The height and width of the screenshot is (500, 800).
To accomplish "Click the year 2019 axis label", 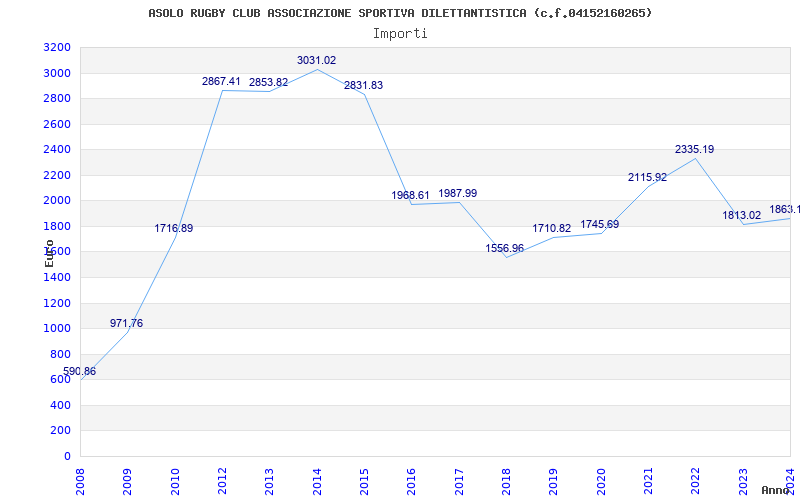I will point(554,482).
